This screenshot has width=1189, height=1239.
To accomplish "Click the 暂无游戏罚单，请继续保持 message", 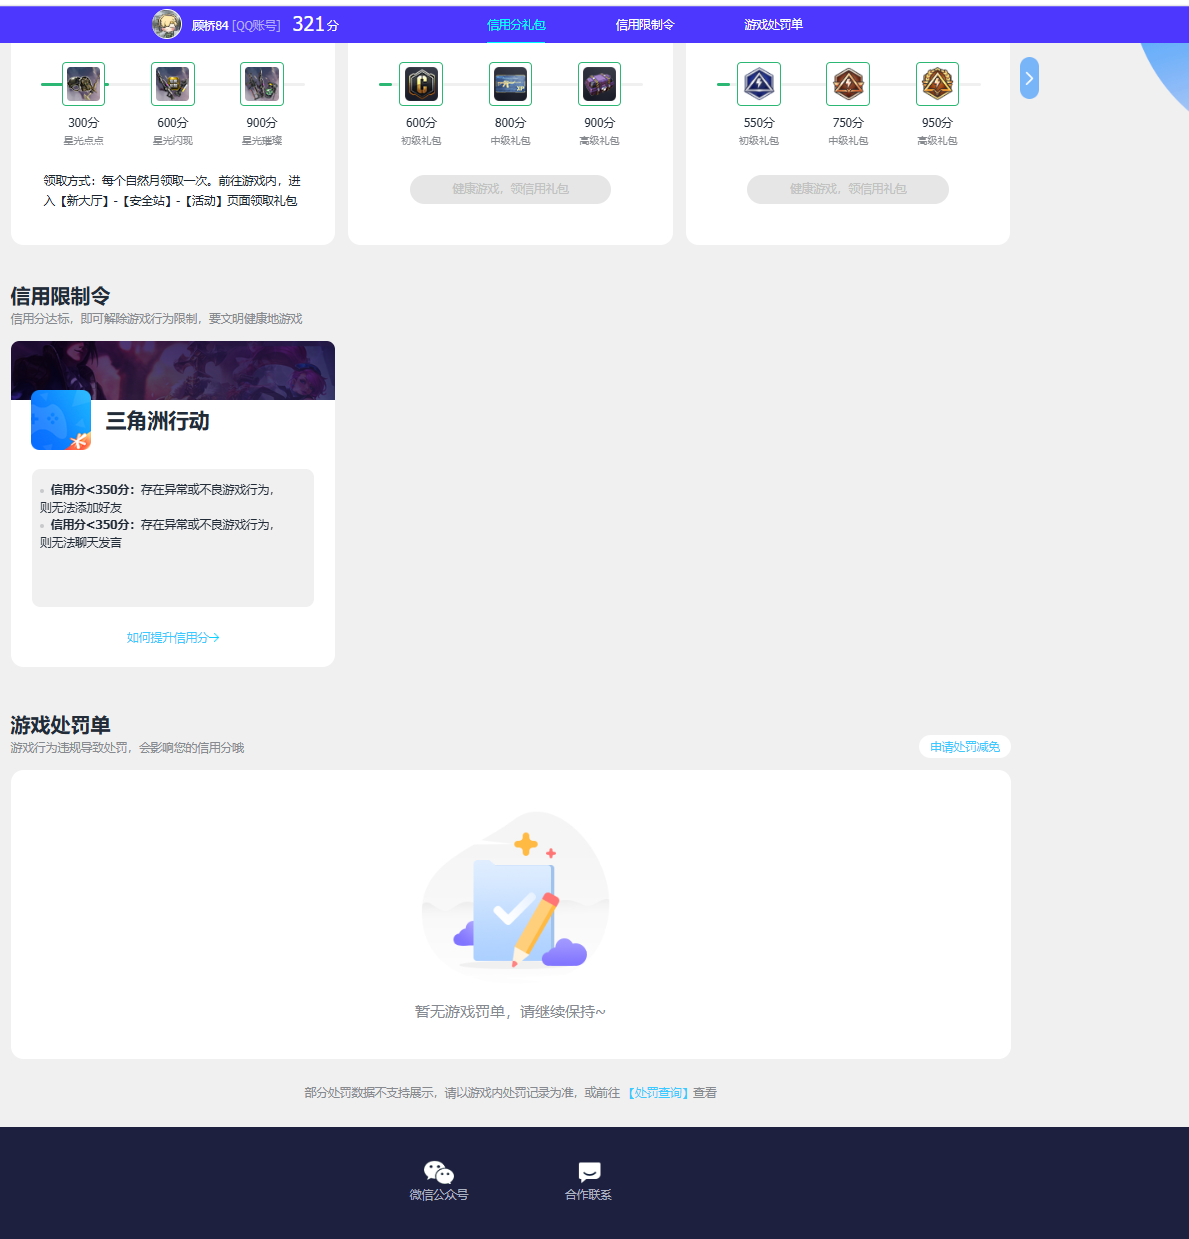I will tap(510, 1012).
